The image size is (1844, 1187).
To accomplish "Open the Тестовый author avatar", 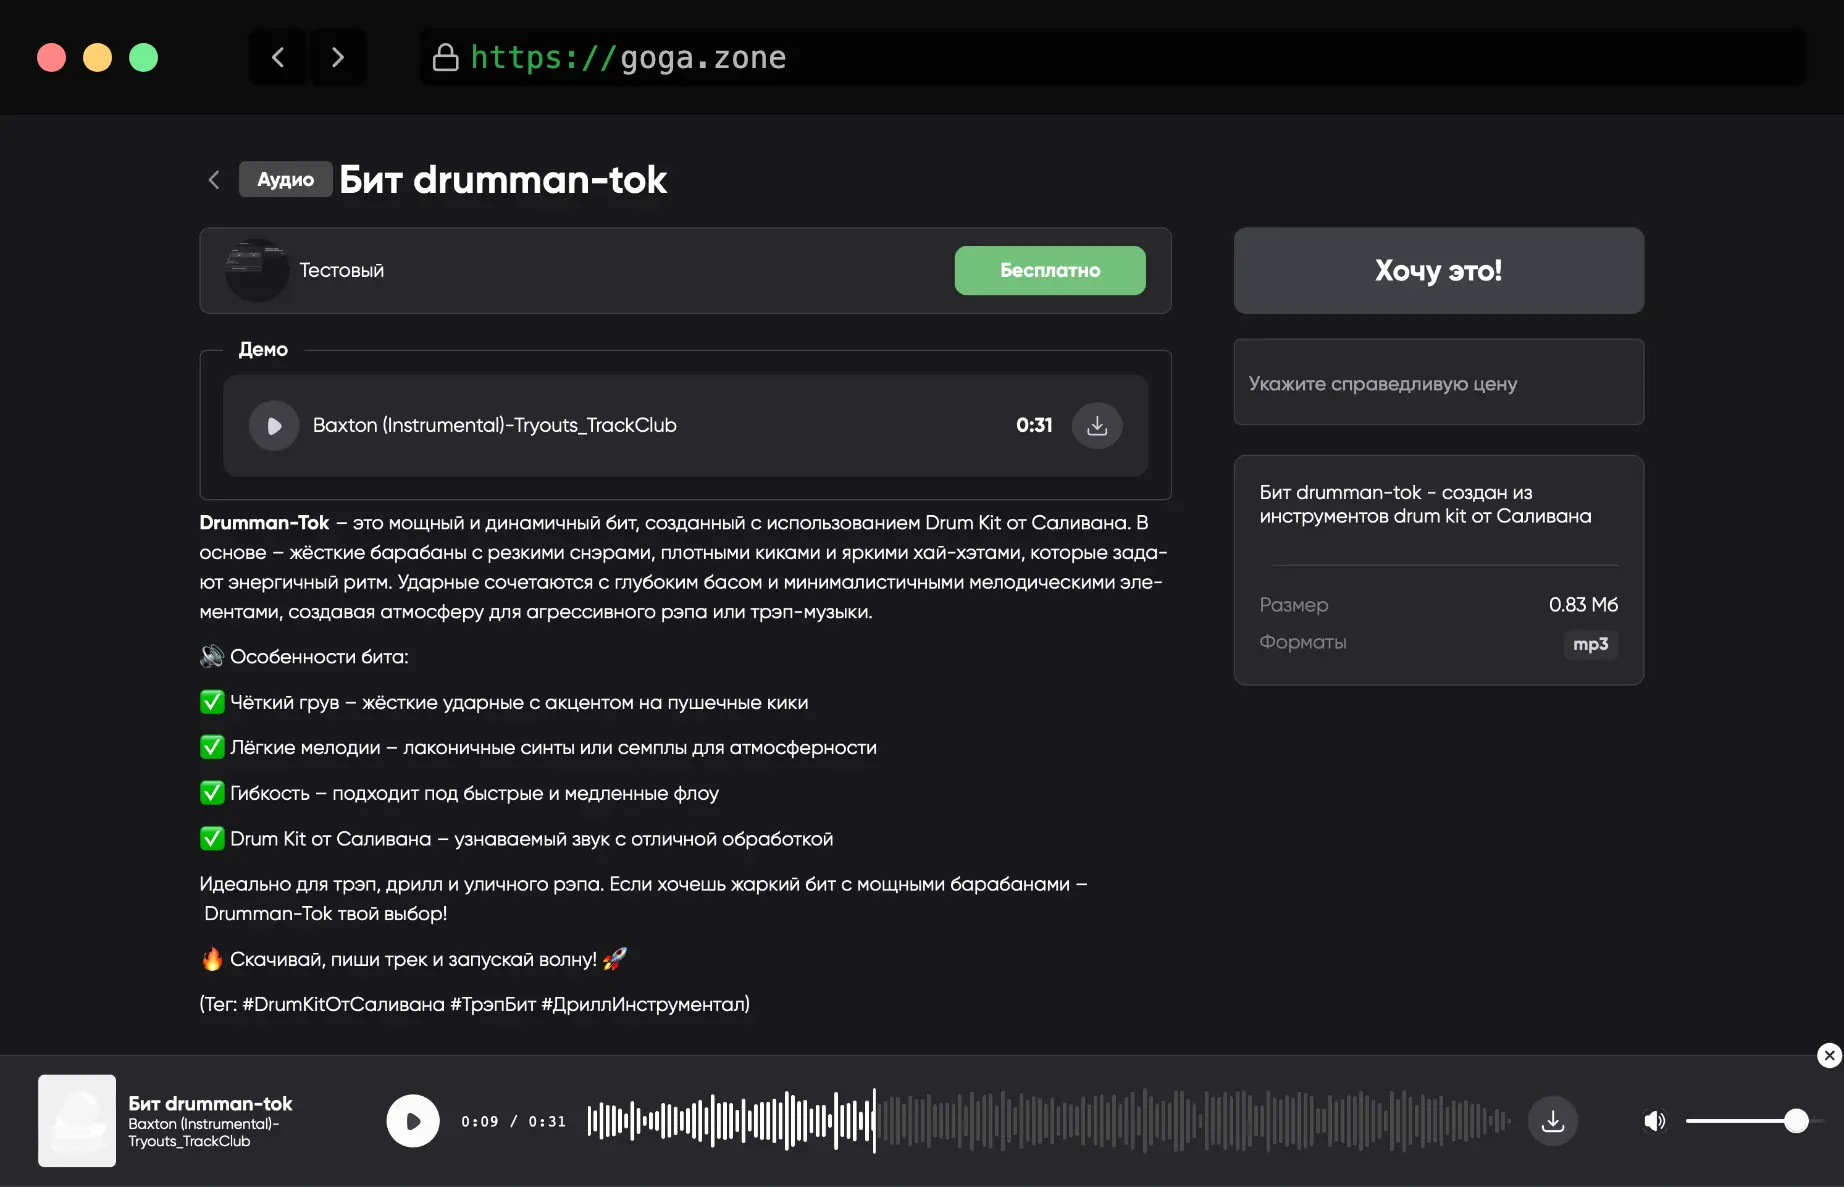I will pos(257,271).
